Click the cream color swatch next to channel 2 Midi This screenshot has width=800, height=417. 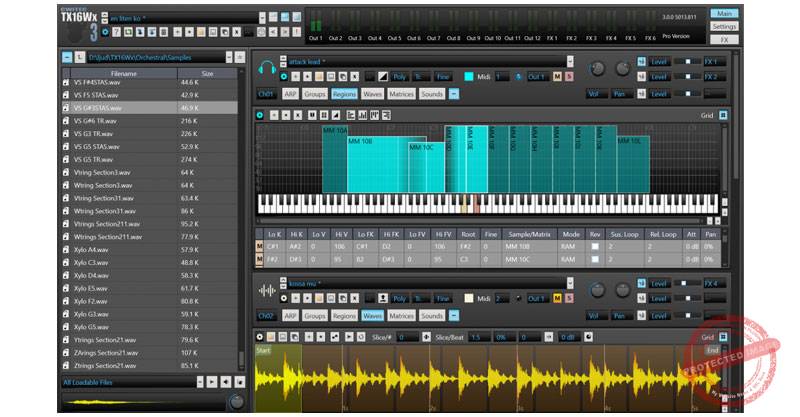pos(469,298)
